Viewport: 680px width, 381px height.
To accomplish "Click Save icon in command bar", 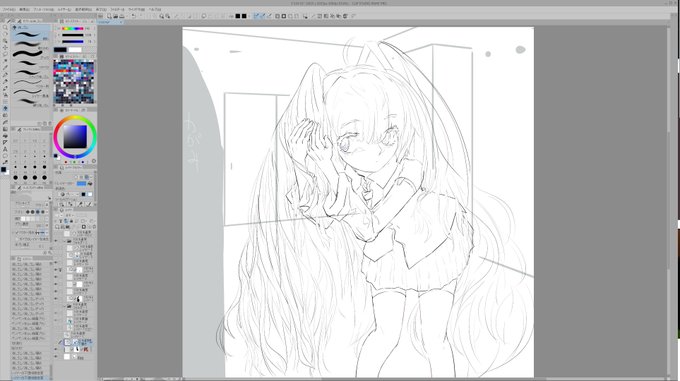I will point(122,16).
